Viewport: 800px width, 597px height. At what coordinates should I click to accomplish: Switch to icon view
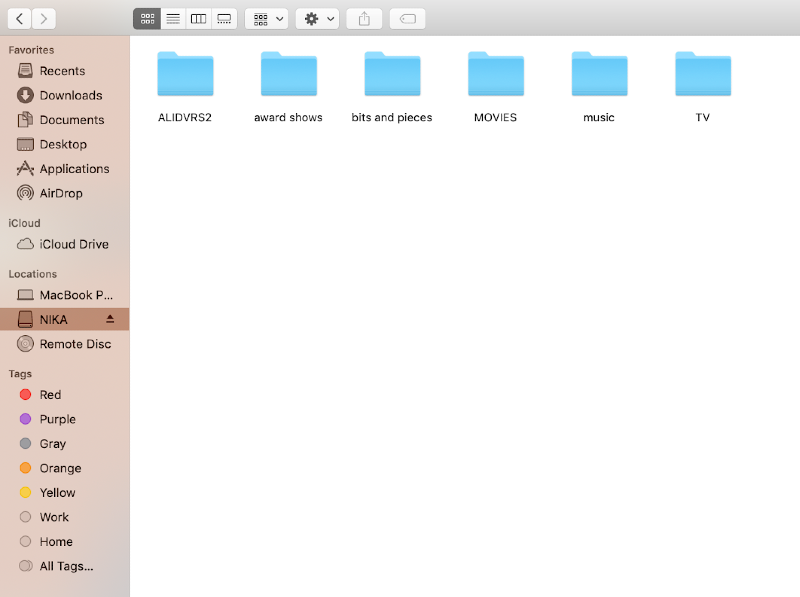coord(147,19)
